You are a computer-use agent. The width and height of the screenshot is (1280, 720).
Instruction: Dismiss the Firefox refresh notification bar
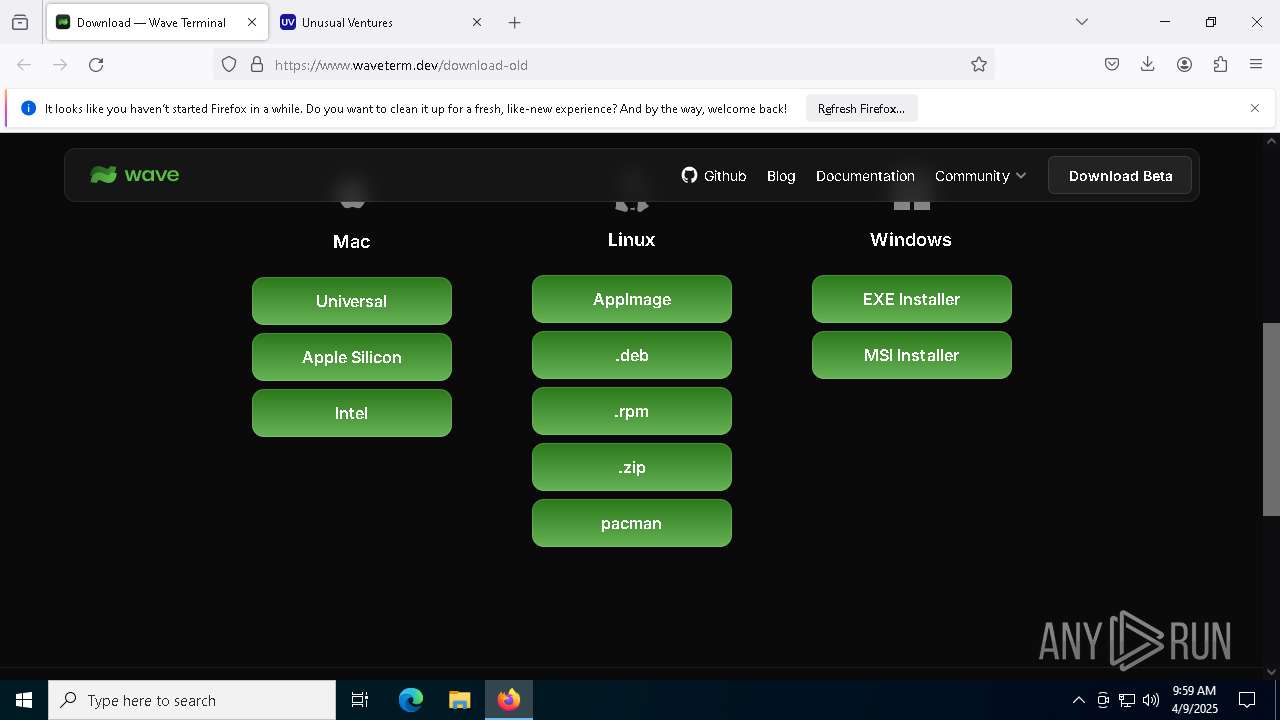click(x=1255, y=108)
